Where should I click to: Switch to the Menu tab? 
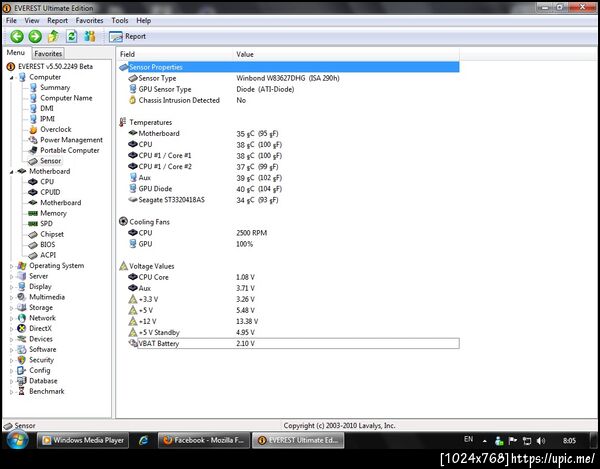click(x=16, y=53)
